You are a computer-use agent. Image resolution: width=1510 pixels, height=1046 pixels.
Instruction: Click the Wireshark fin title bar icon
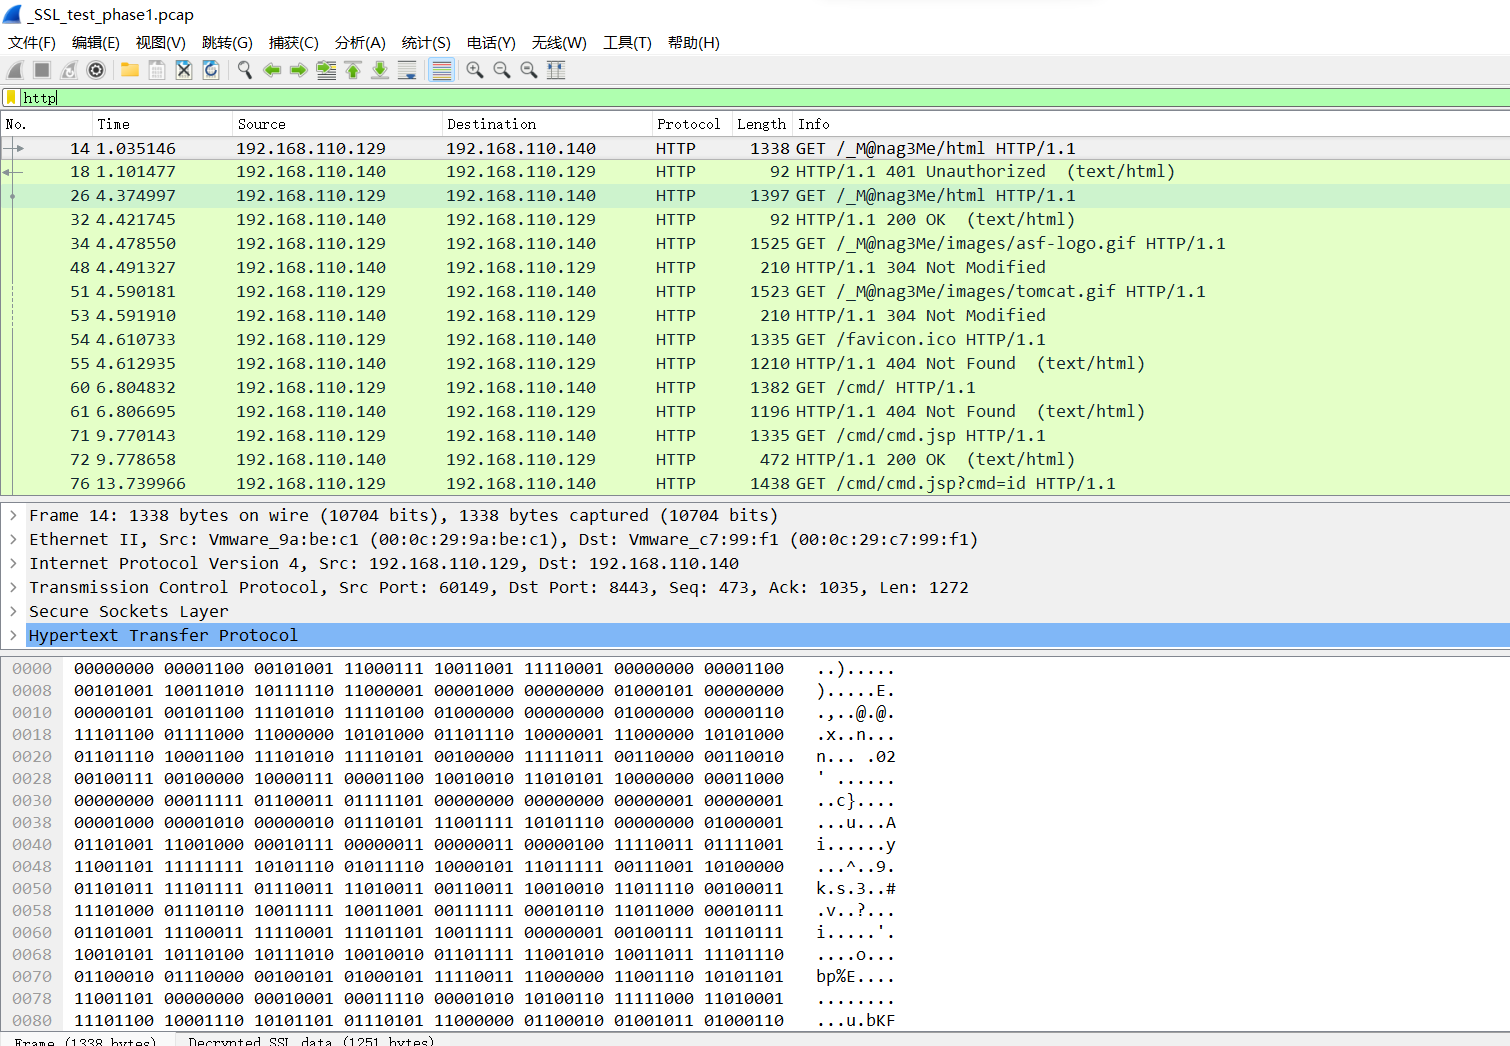point(12,14)
